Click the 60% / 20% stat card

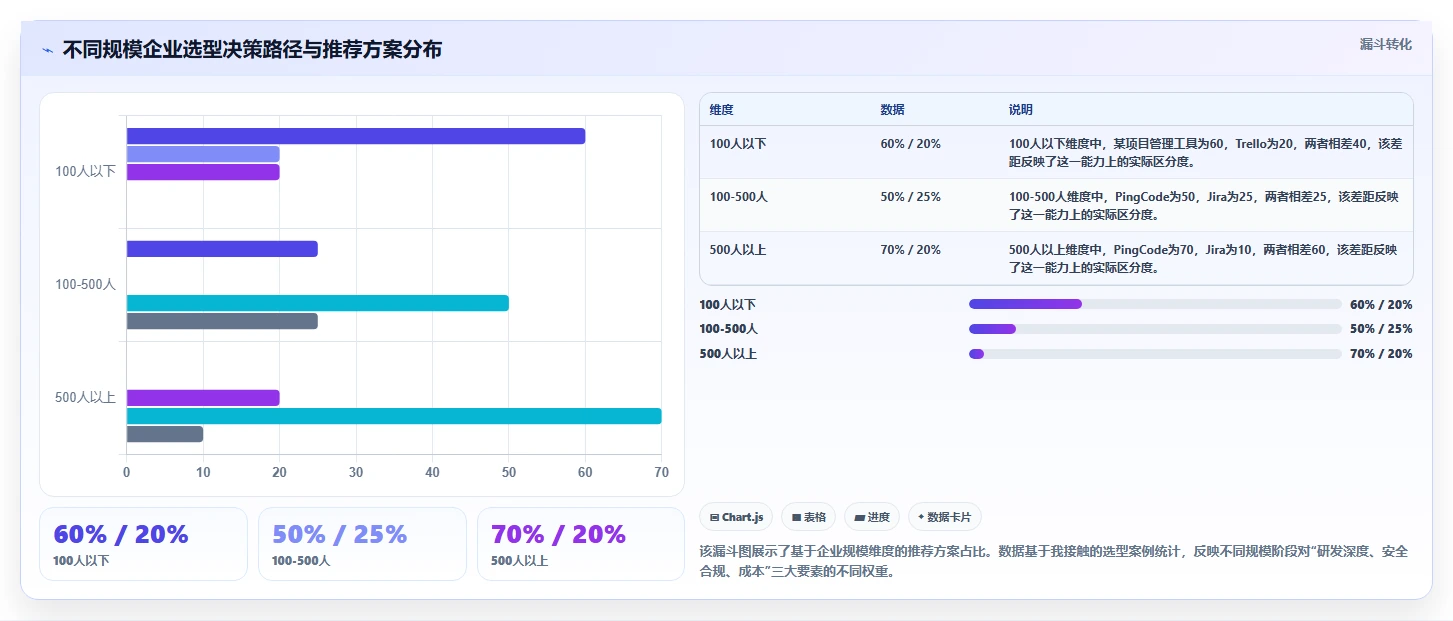point(143,544)
